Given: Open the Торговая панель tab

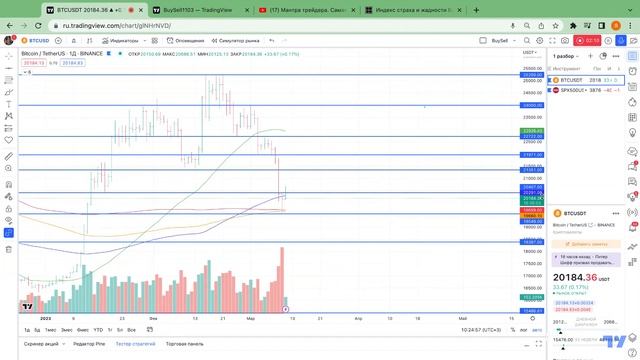Looking at the screenshot, I should coord(184,344).
